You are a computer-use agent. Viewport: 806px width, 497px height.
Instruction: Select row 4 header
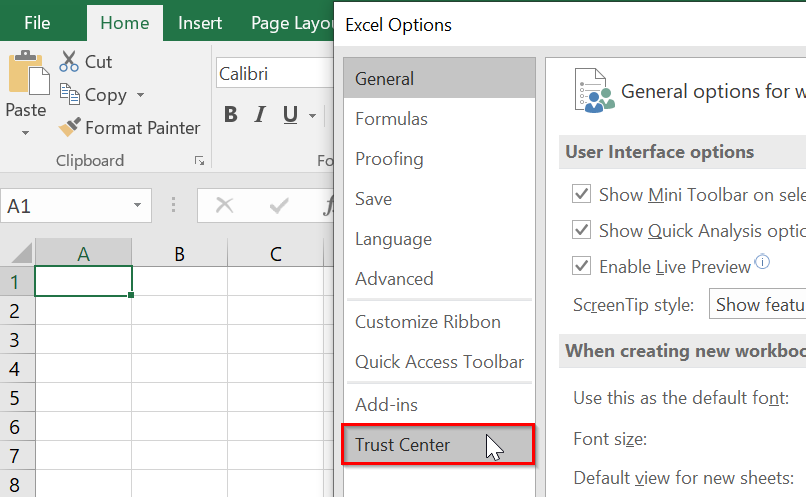coord(17,369)
